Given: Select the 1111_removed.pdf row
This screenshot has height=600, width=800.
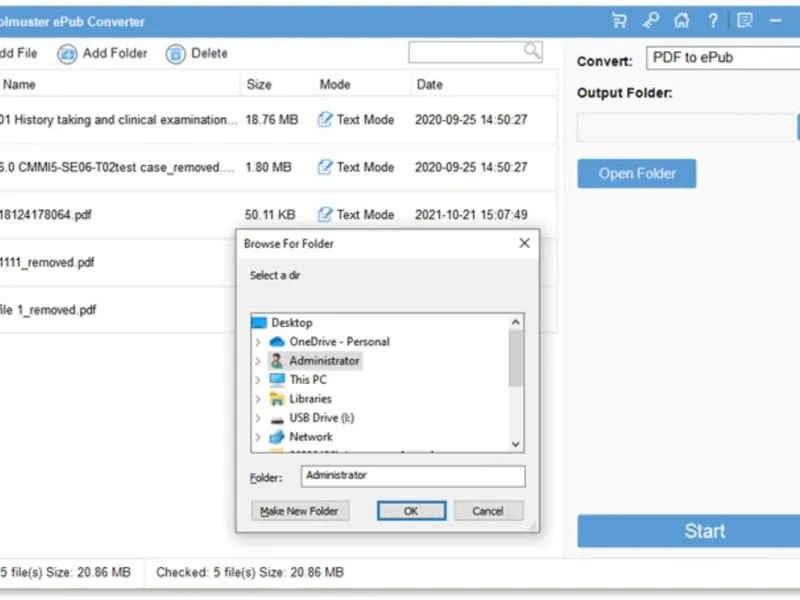Looking at the screenshot, I should (x=118, y=262).
